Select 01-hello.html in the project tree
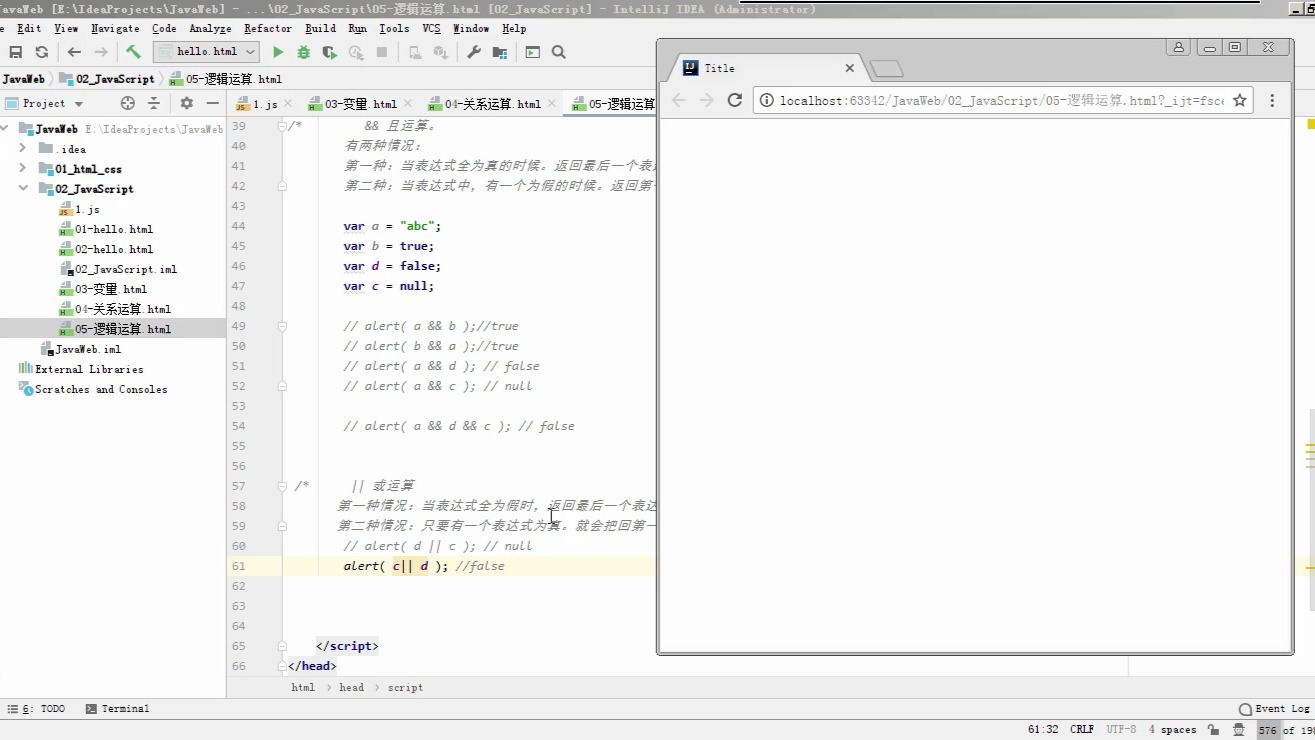The image size is (1315, 740). click(106, 229)
